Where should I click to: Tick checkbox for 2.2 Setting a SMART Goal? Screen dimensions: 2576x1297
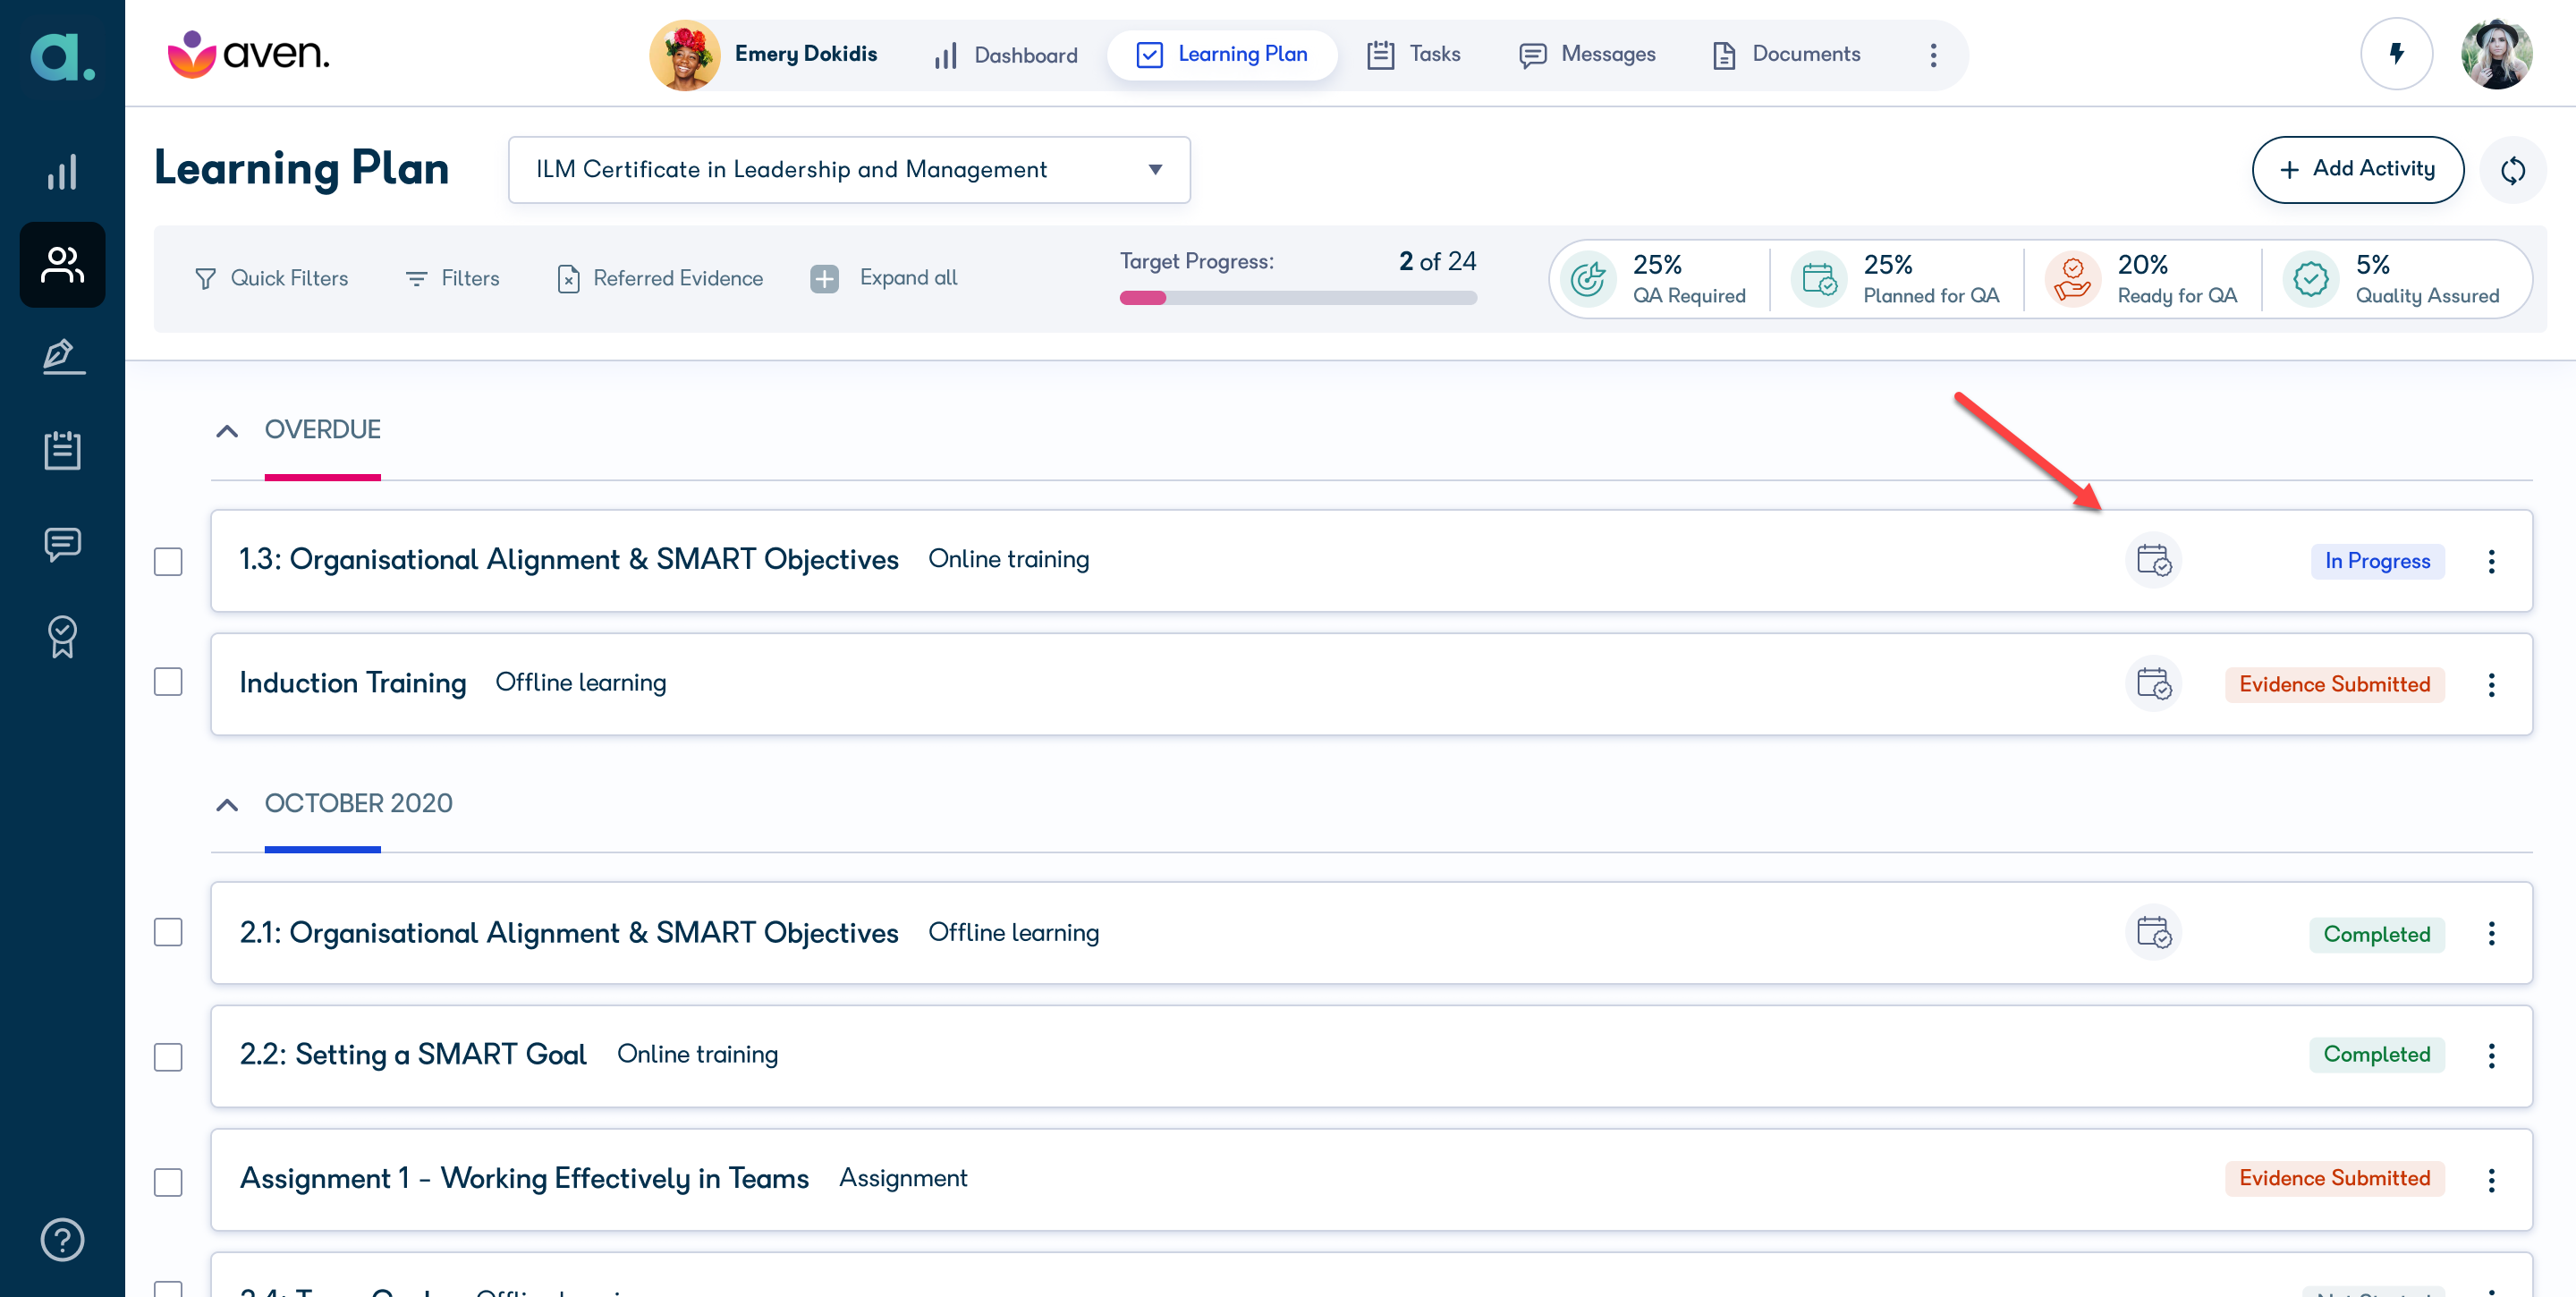click(x=168, y=1057)
